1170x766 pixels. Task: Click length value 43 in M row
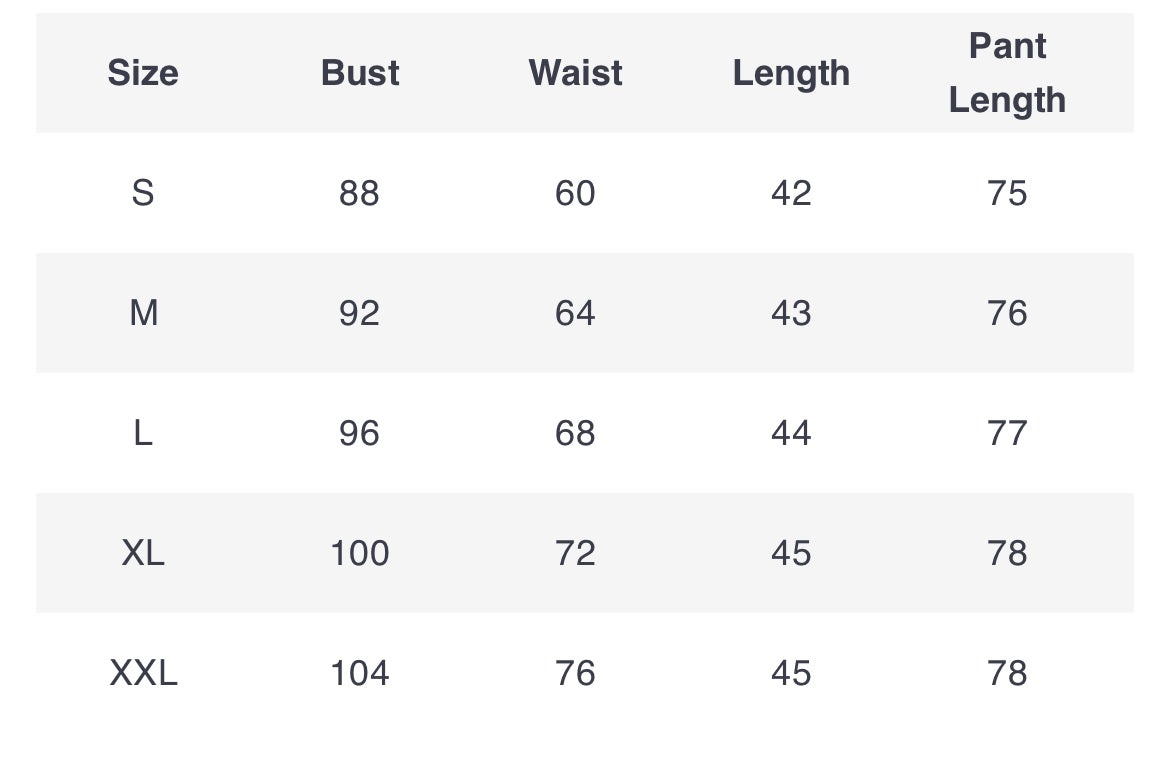[791, 313]
